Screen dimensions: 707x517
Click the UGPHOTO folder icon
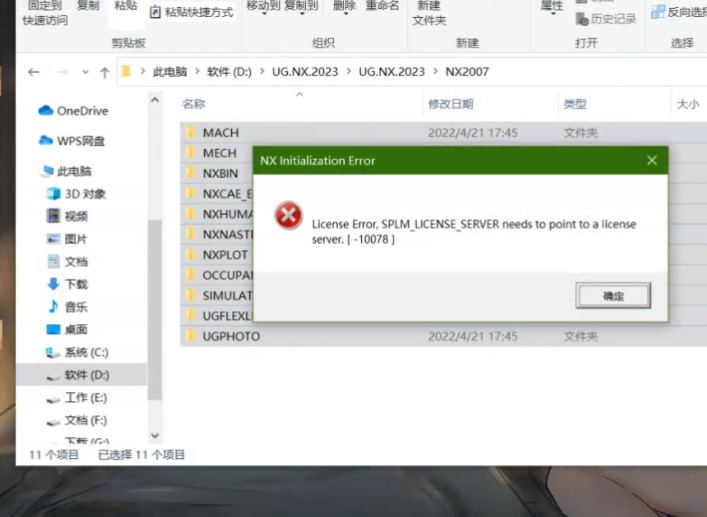191,336
